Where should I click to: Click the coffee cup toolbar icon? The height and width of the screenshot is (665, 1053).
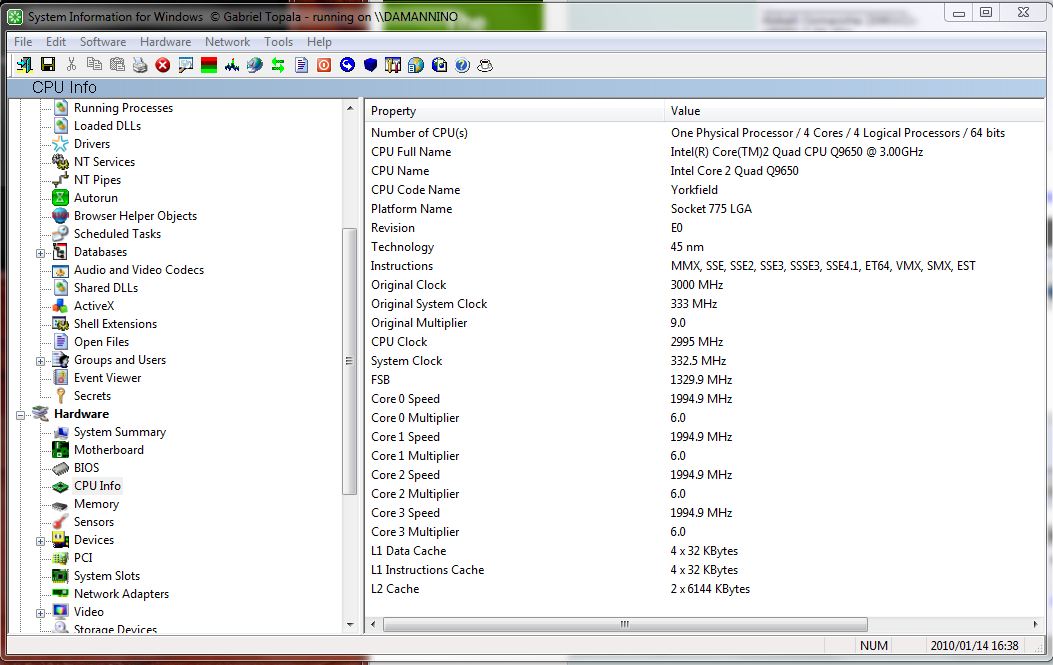(485, 65)
